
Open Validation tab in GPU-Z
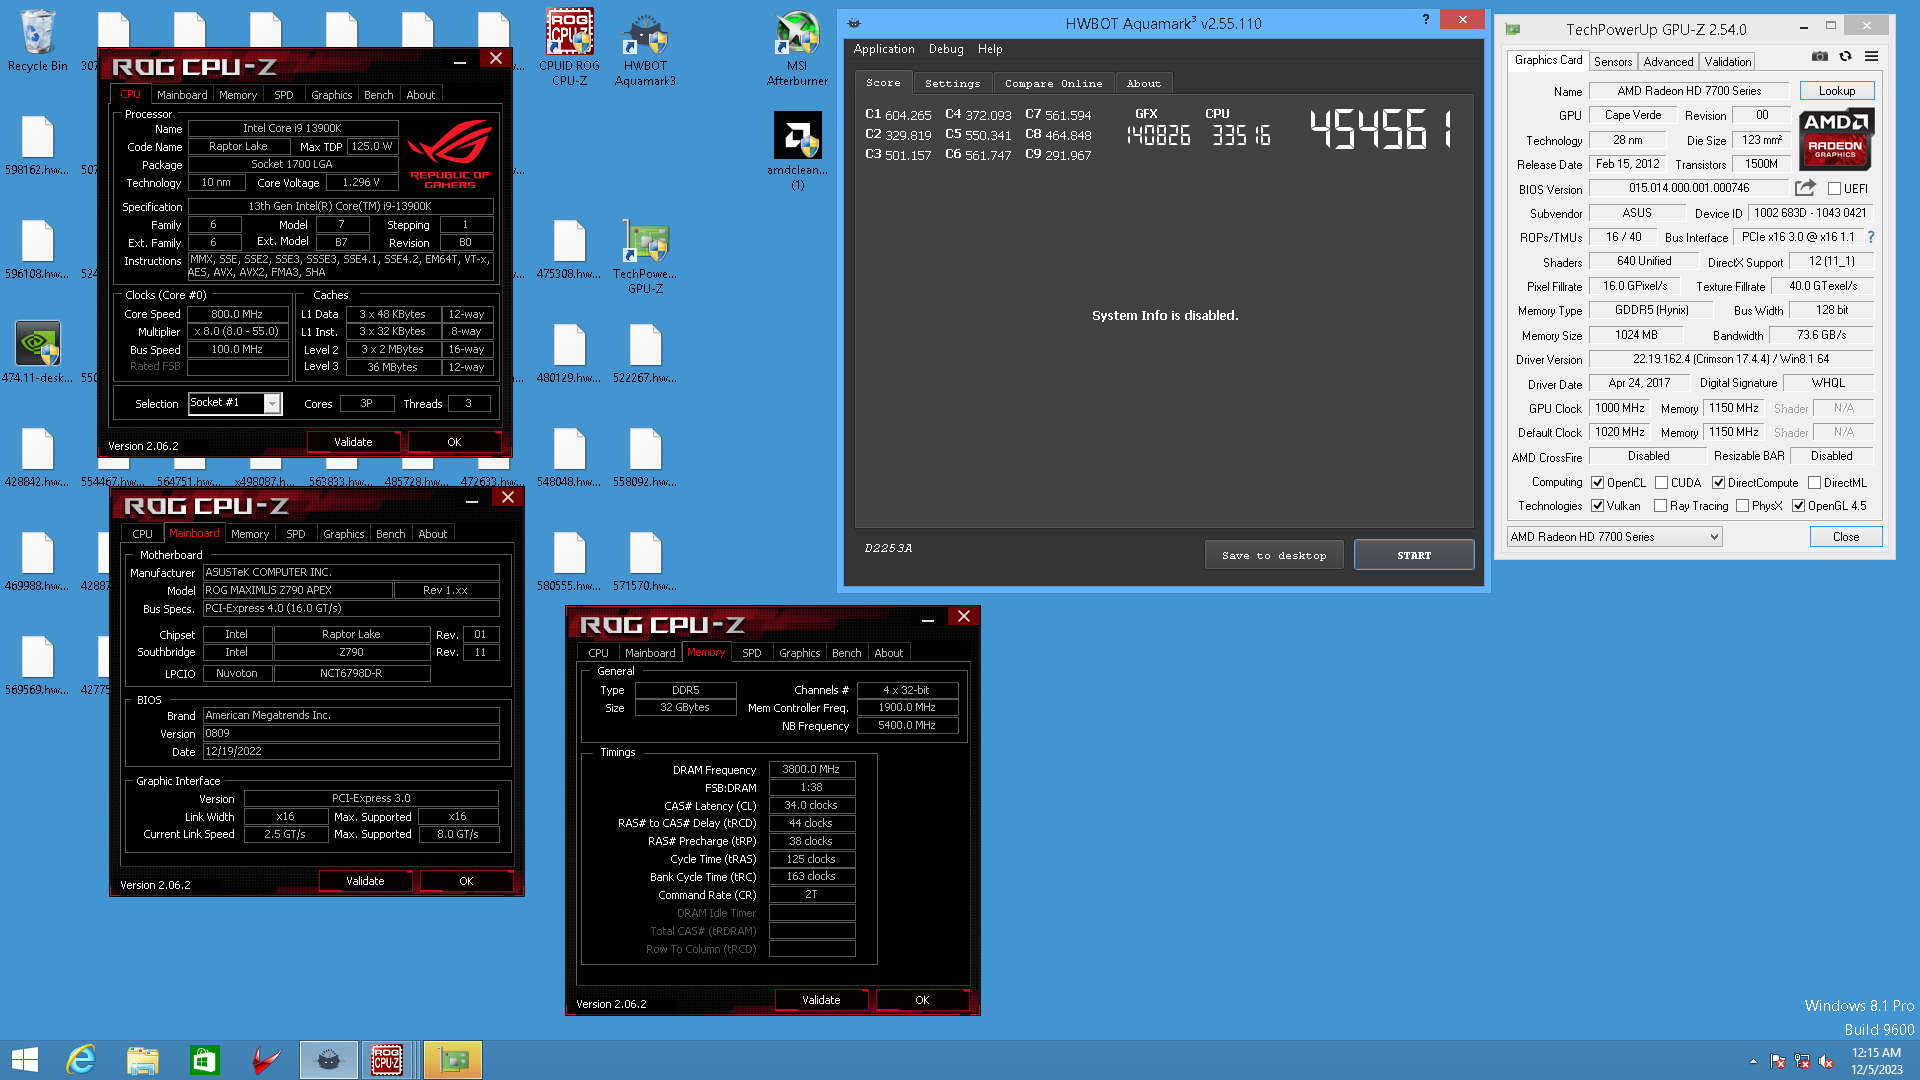[x=1727, y=61]
